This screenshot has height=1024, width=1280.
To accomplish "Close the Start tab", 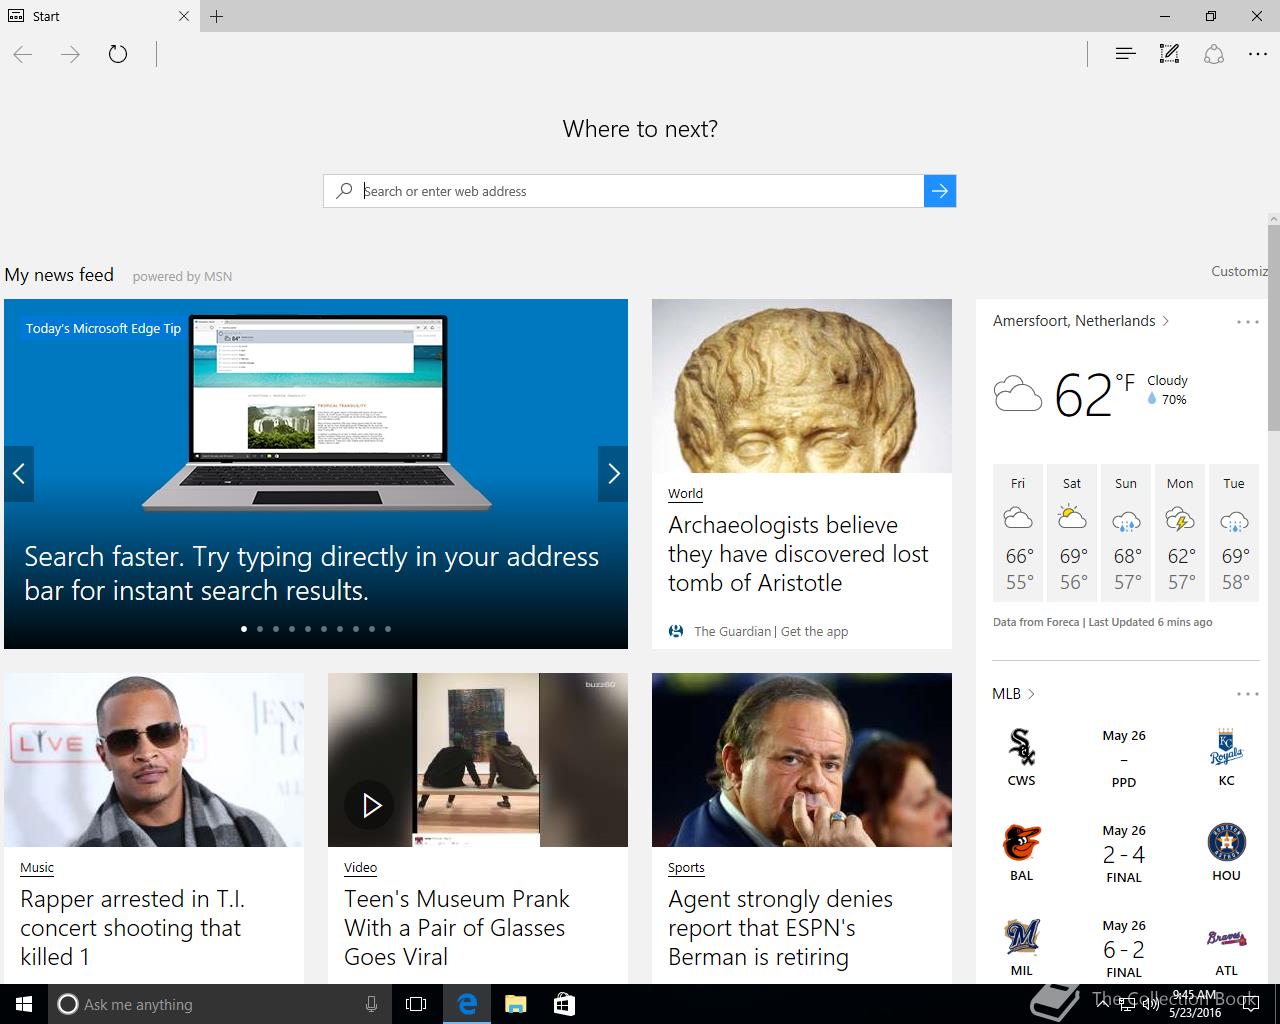I will click(184, 16).
